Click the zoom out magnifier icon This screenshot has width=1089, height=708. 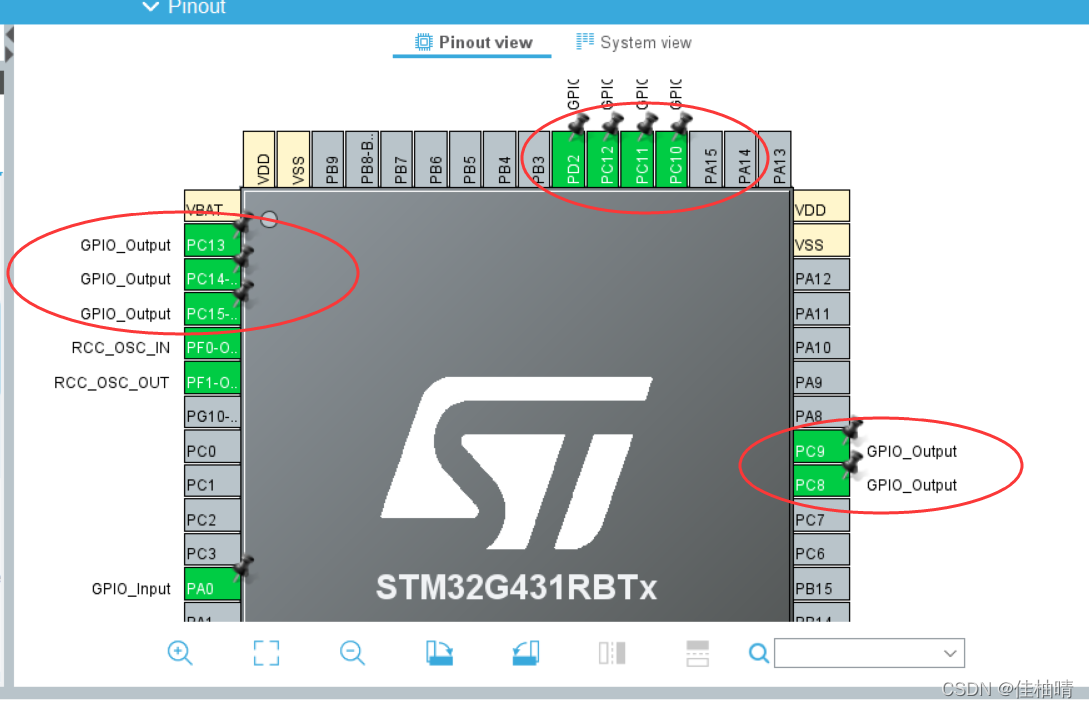click(x=352, y=652)
